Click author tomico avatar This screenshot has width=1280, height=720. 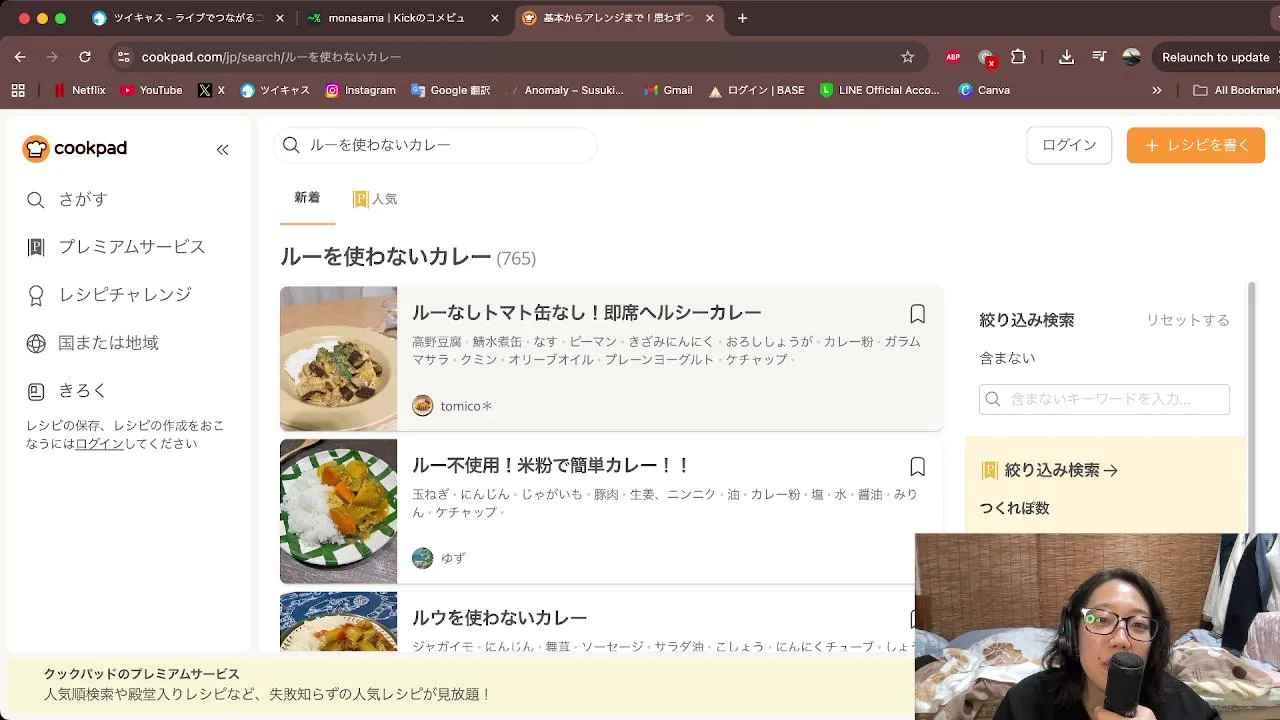[423, 406]
